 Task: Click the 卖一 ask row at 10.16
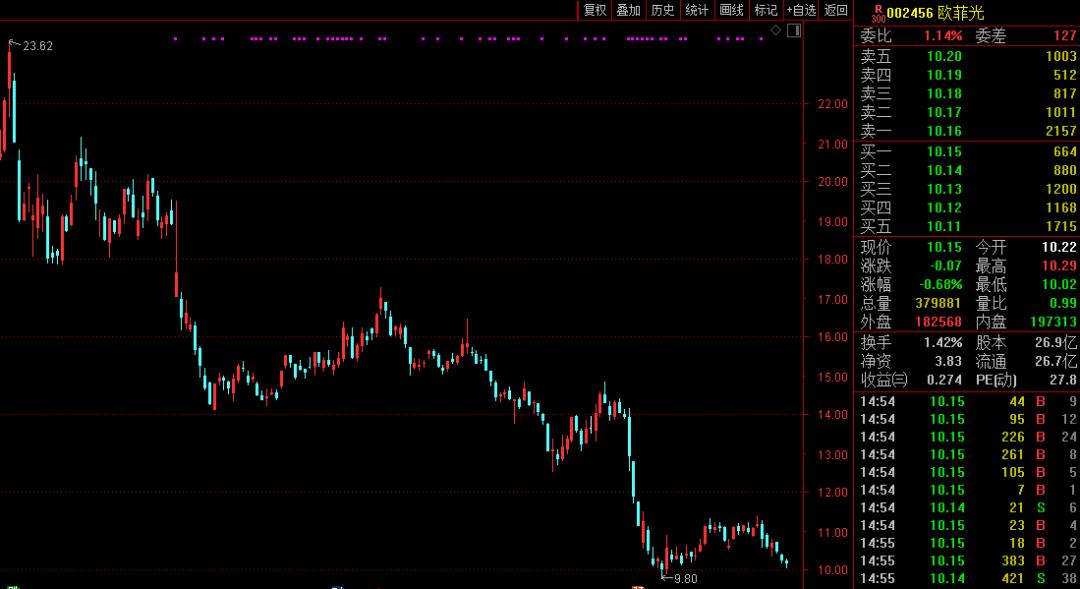(967, 131)
